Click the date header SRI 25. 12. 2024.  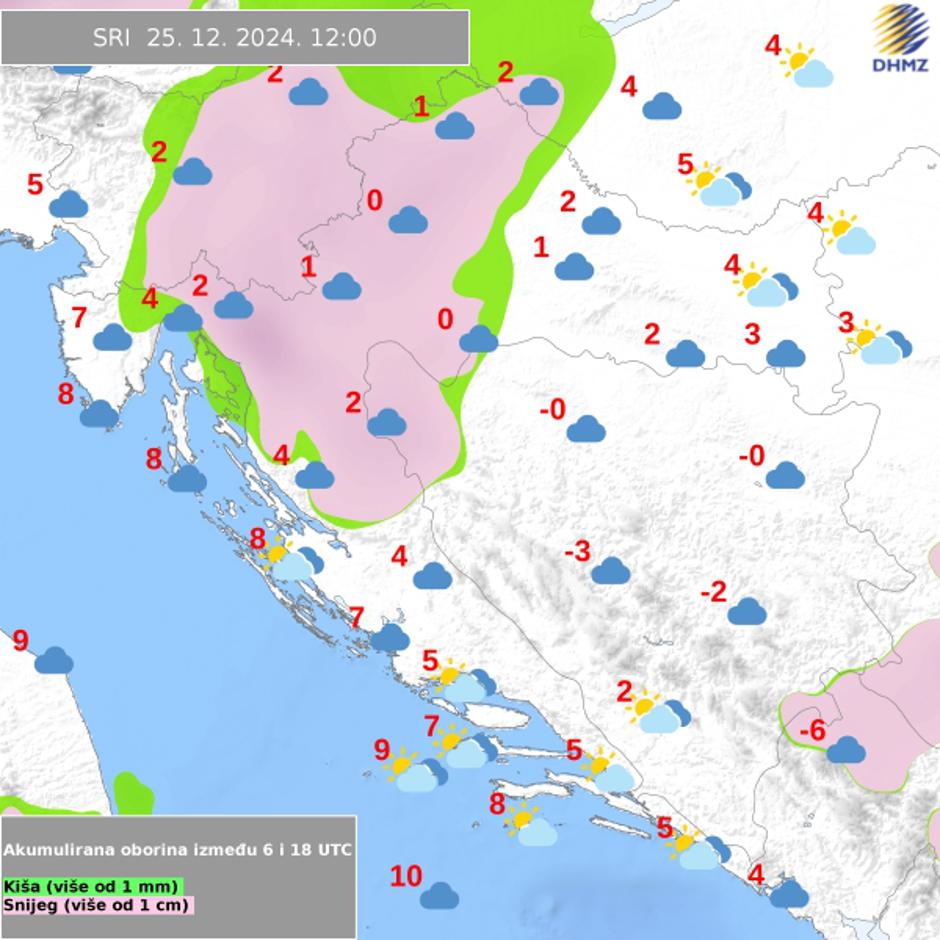[x=235, y=38]
